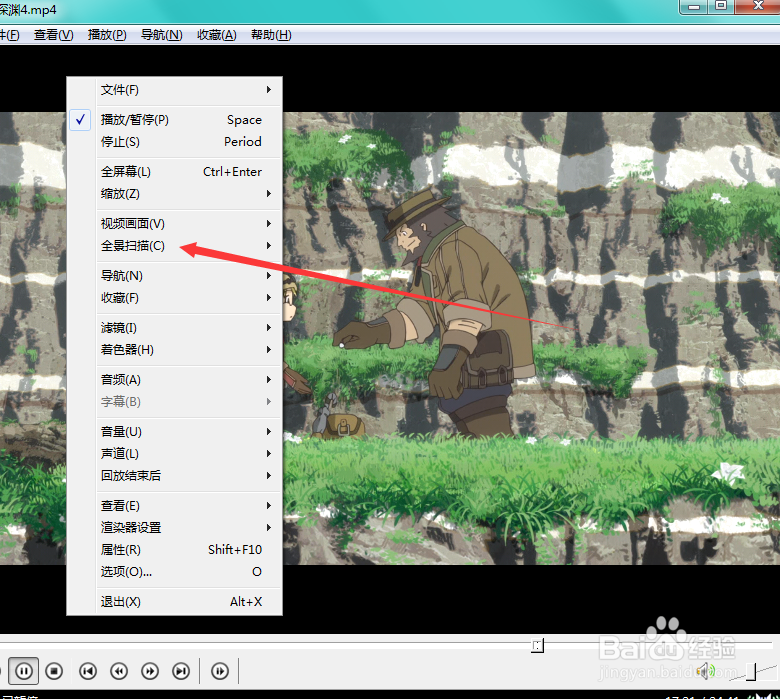Click the volume slider handle
780x699 pixels.
pos(751,672)
